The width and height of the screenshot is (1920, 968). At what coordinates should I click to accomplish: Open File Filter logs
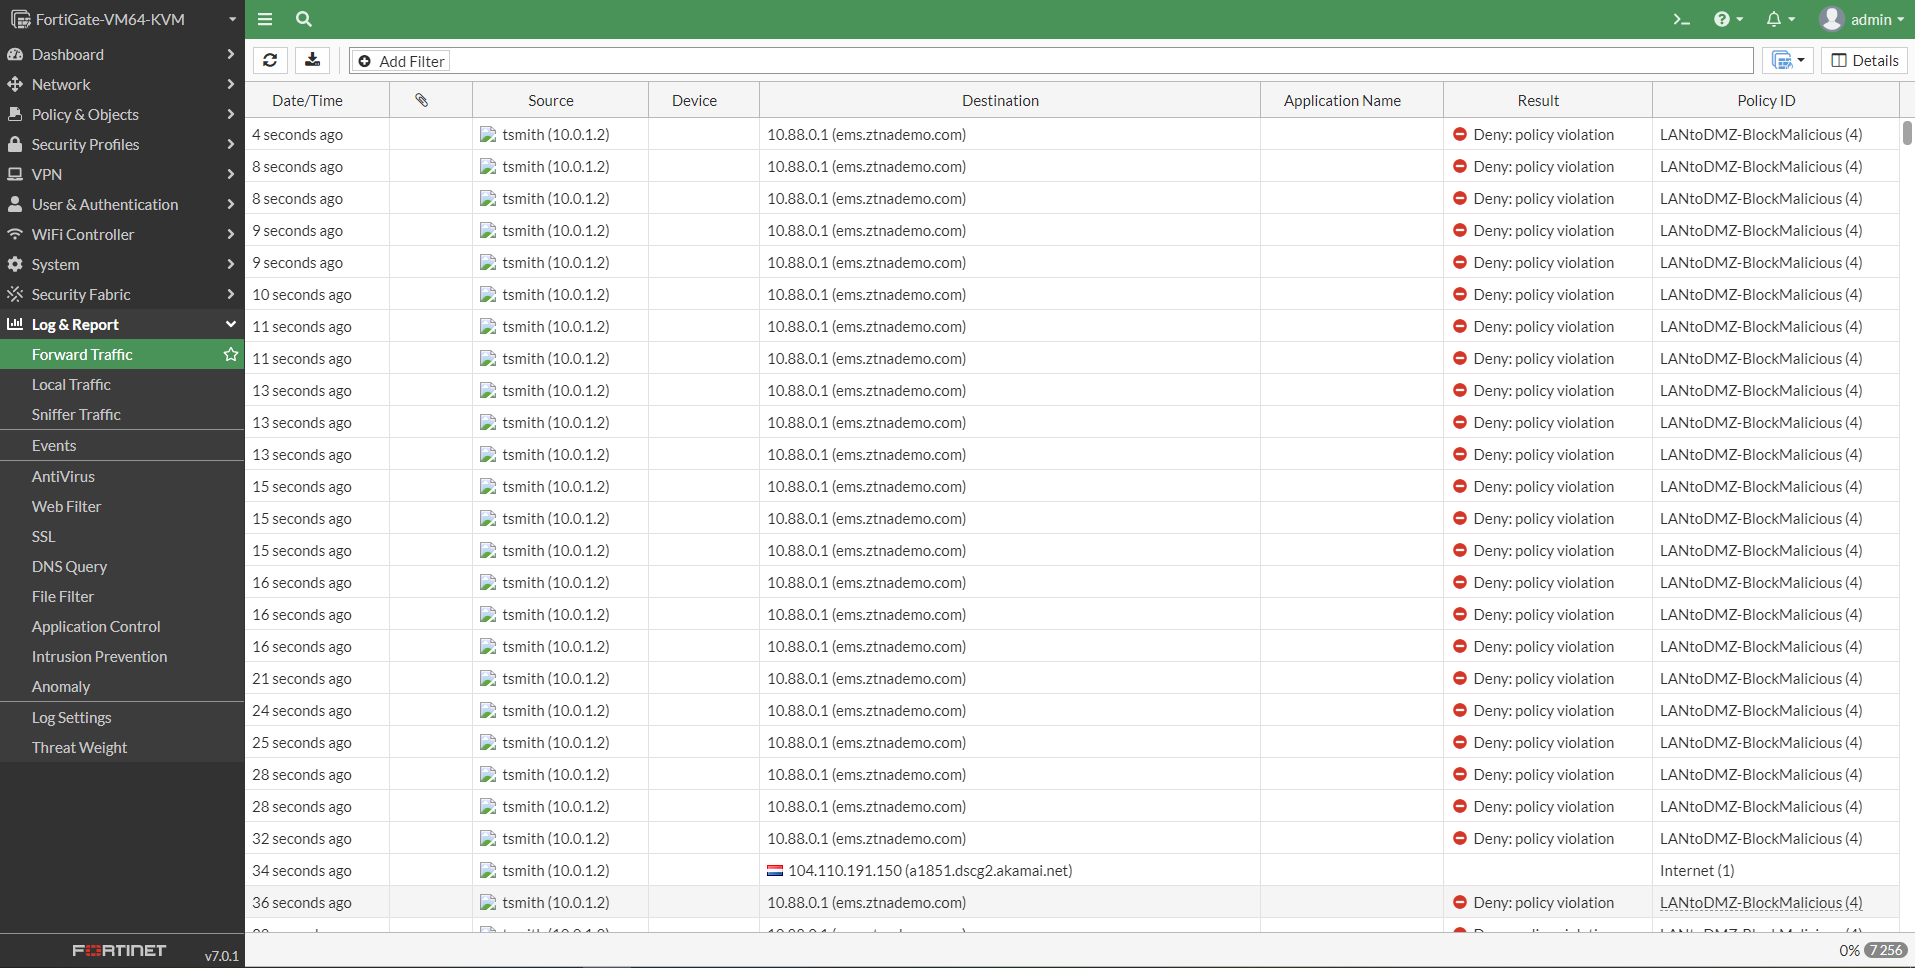tap(122, 596)
